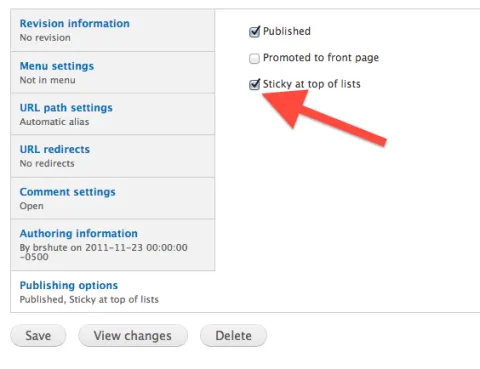Click the View changes button
480x369 pixels.
(x=133, y=335)
